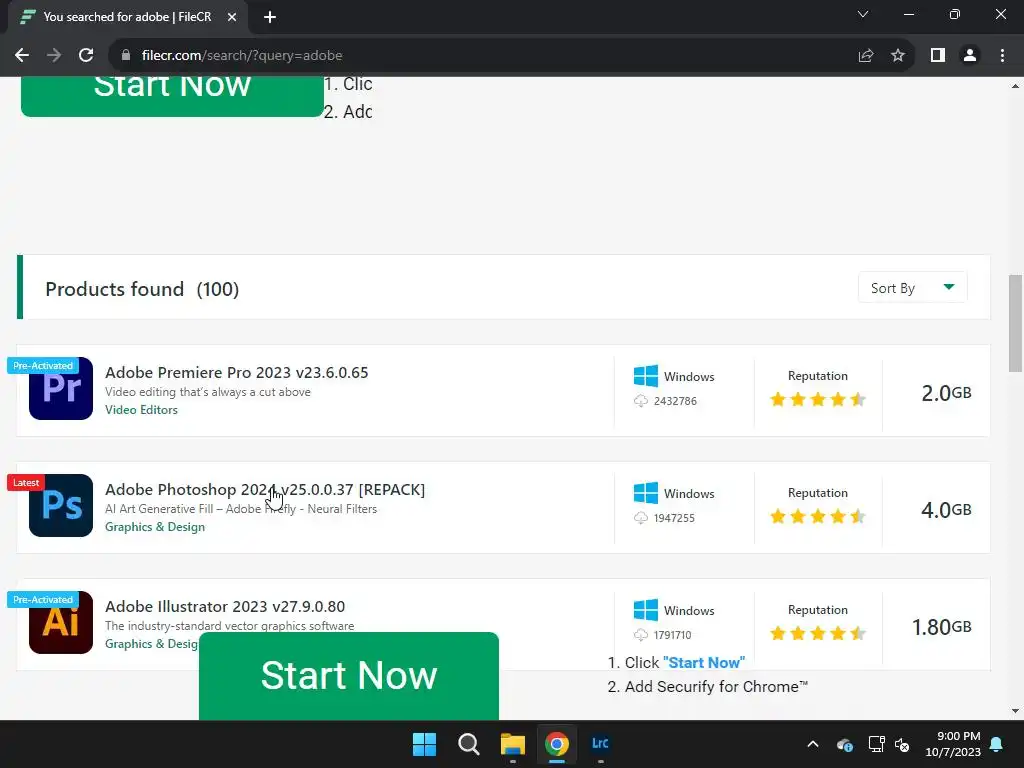1024x768 pixels.
Task: Open Chrome side panel icon
Action: [938, 56]
